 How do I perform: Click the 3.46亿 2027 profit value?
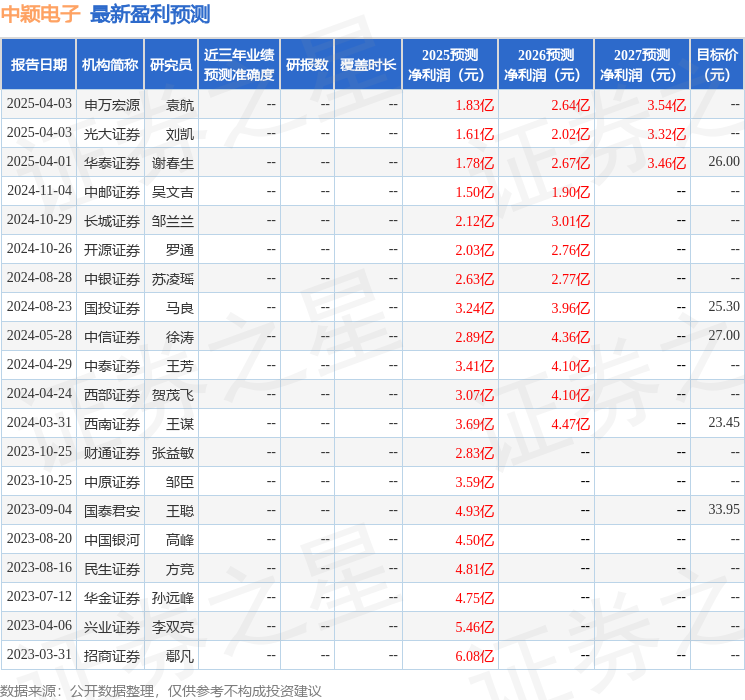667,163
